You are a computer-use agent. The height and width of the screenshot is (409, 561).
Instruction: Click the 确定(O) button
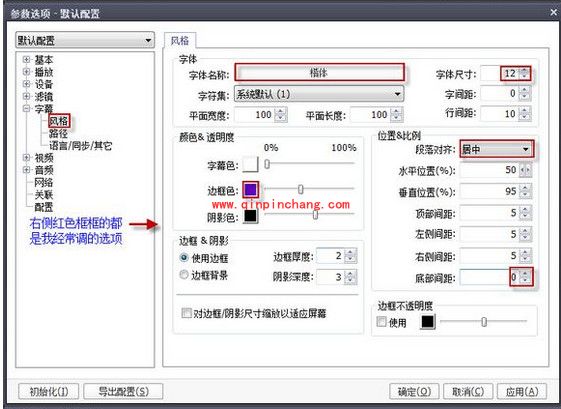click(x=414, y=391)
